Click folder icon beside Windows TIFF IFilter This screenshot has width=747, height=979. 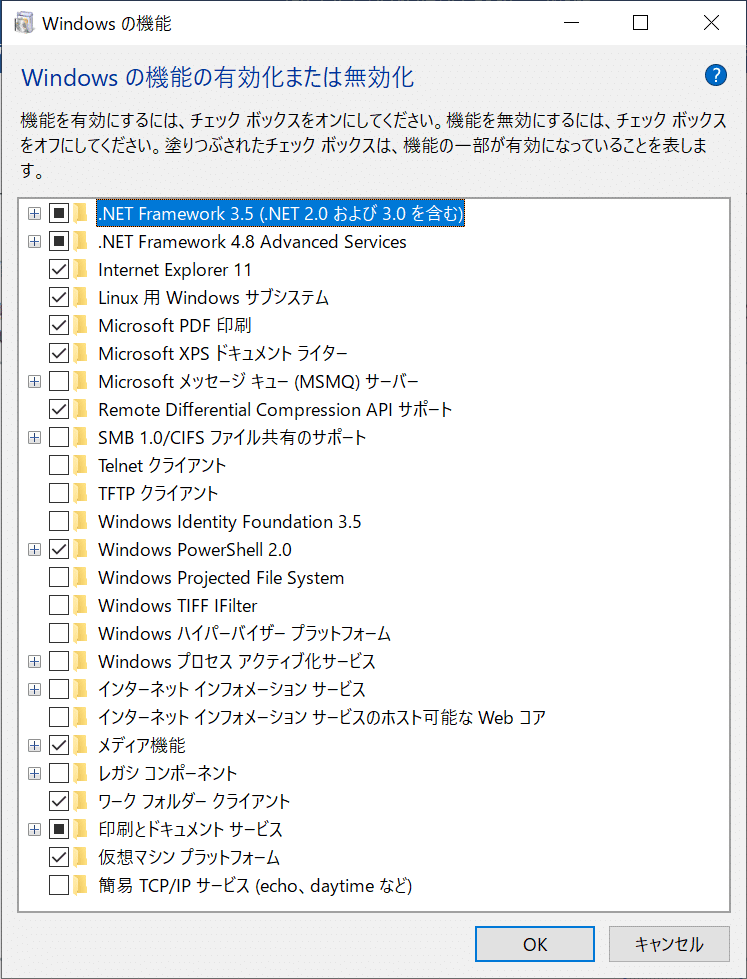(80, 605)
